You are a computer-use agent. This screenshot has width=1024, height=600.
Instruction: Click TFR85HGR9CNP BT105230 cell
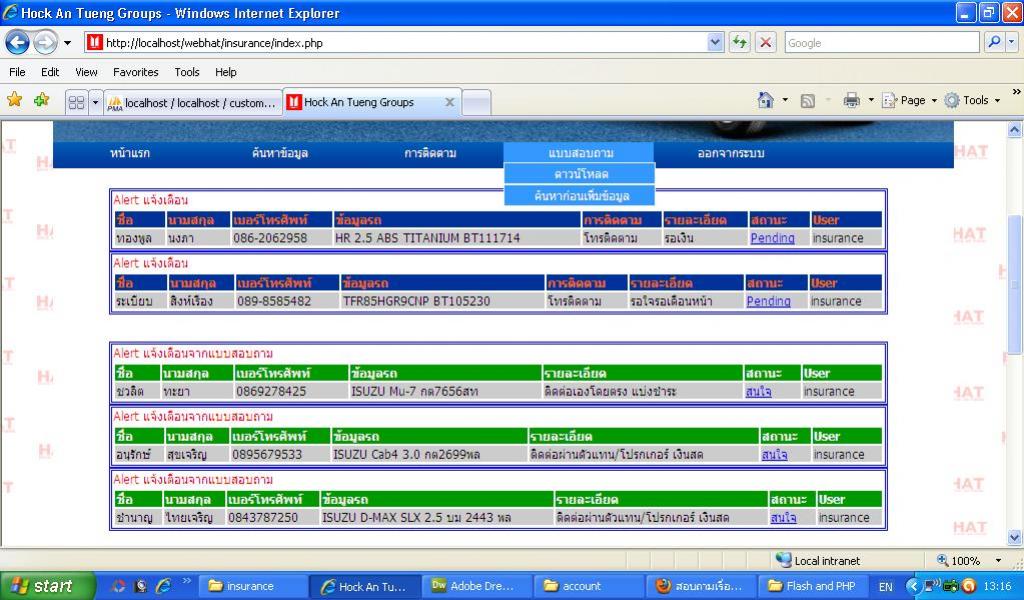(442, 301)
